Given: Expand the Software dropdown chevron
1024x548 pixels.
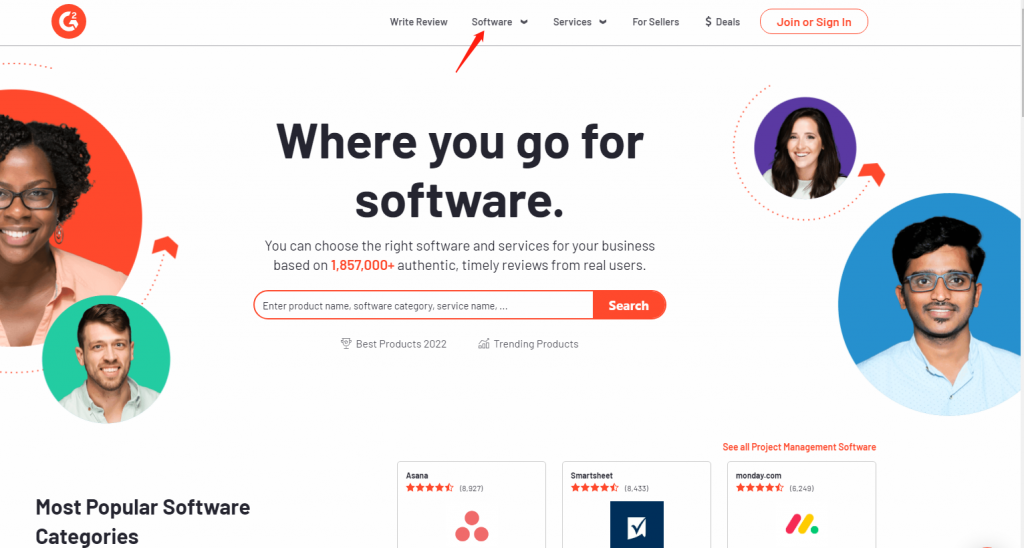Looking at the screenshot, I should click(x=524, y=22).
